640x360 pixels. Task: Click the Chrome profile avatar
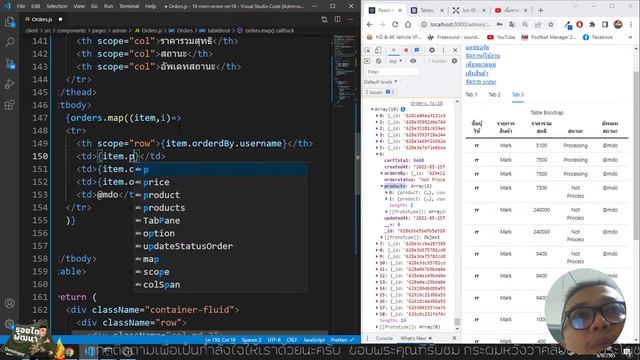[618, 24]
